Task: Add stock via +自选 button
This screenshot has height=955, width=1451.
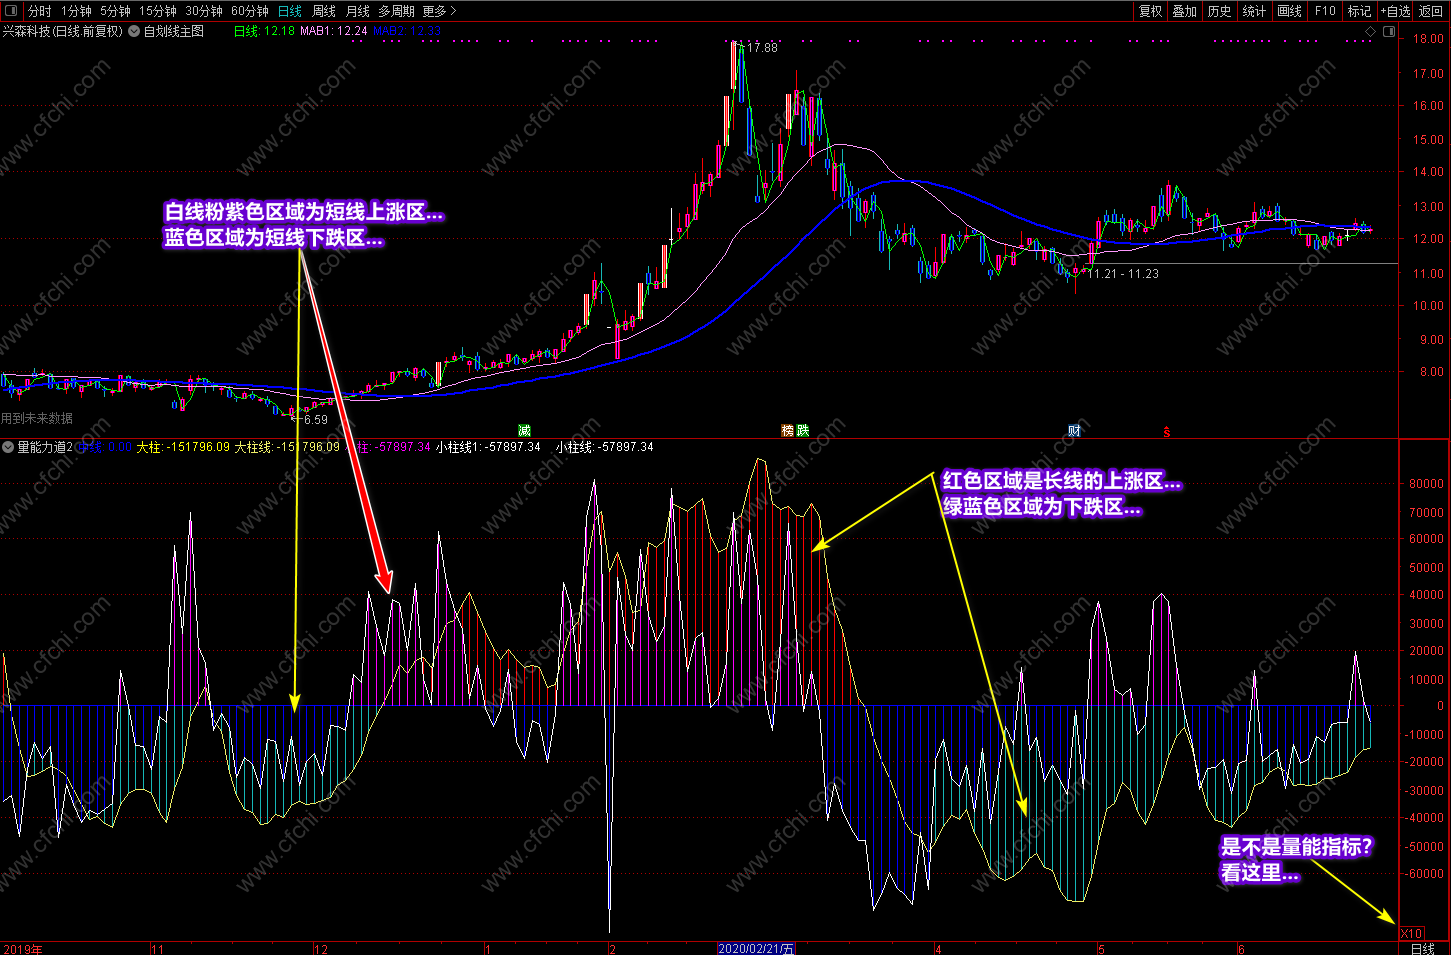Action: click(x=1396, y=11)
